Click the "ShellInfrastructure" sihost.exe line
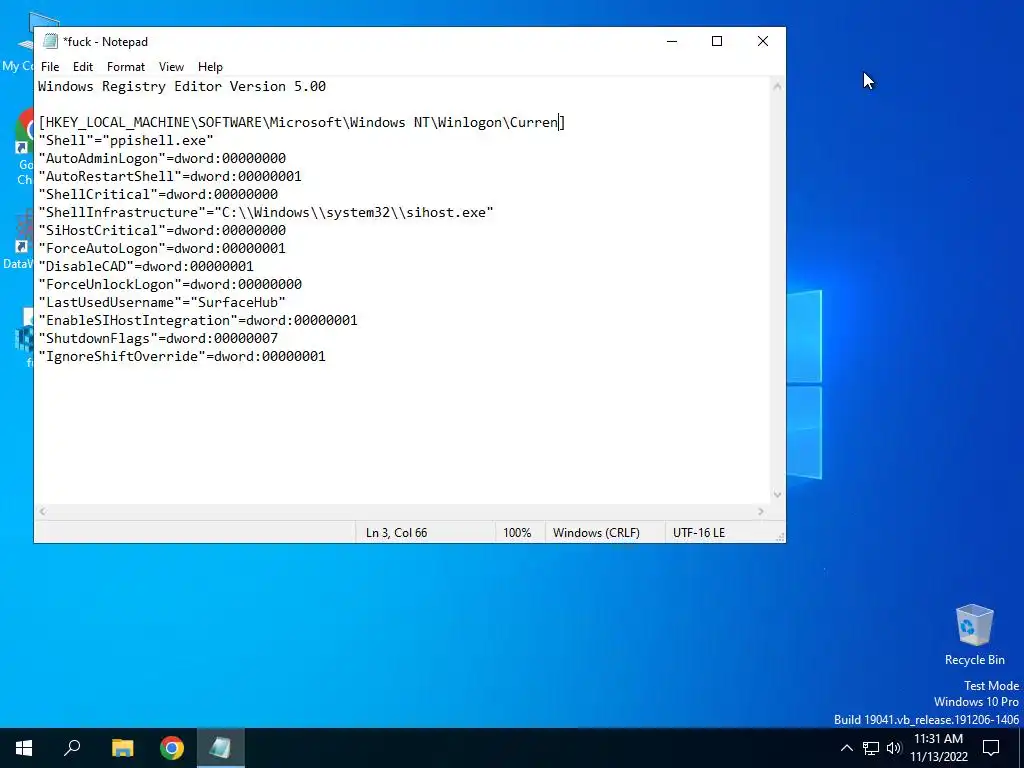Image resolution: width=1024 pixels, height=768 pixels. click(266, 212)
